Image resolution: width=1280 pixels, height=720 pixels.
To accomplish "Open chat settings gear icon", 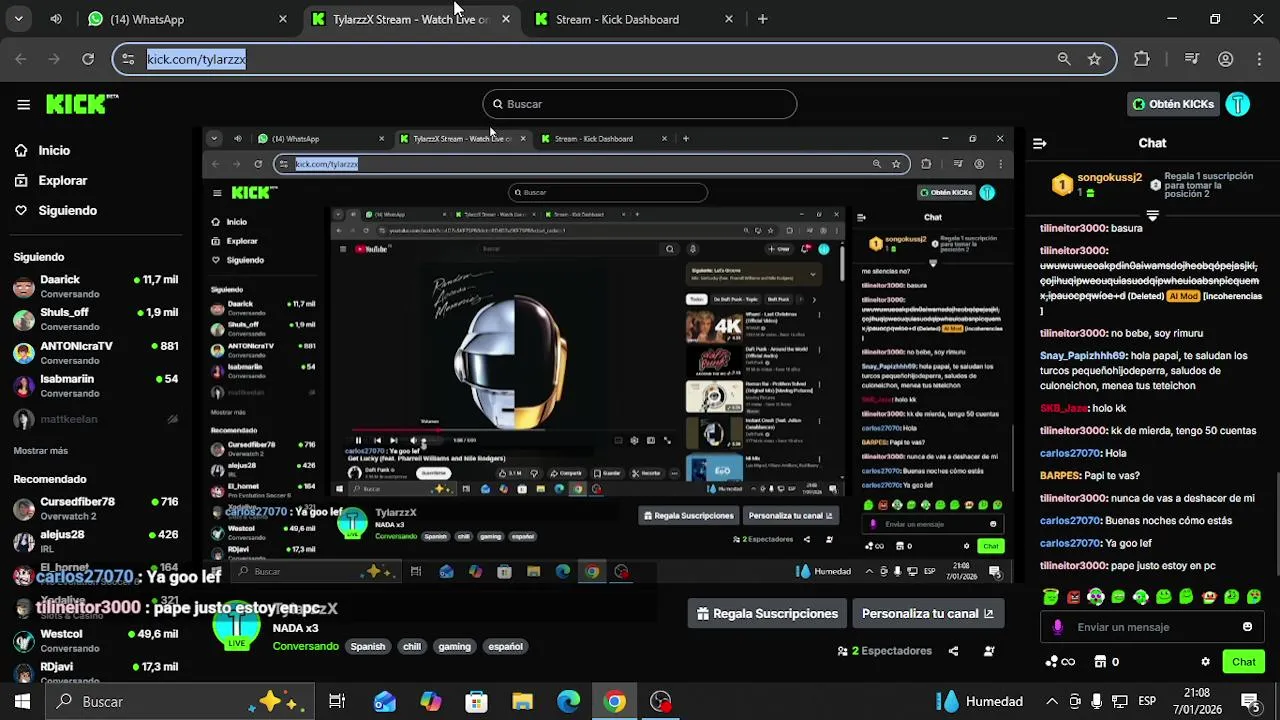I will 1205,662.
